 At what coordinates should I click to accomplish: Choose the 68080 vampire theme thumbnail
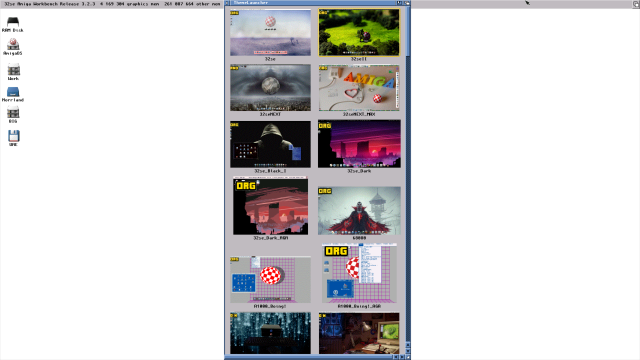point(359,211)
